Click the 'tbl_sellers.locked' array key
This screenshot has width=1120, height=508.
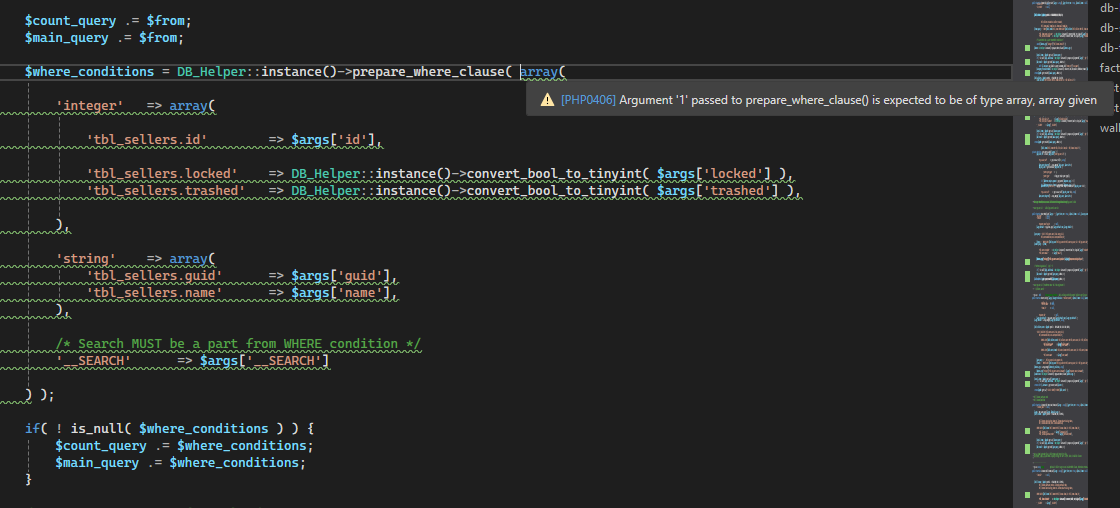pos(161,173)
